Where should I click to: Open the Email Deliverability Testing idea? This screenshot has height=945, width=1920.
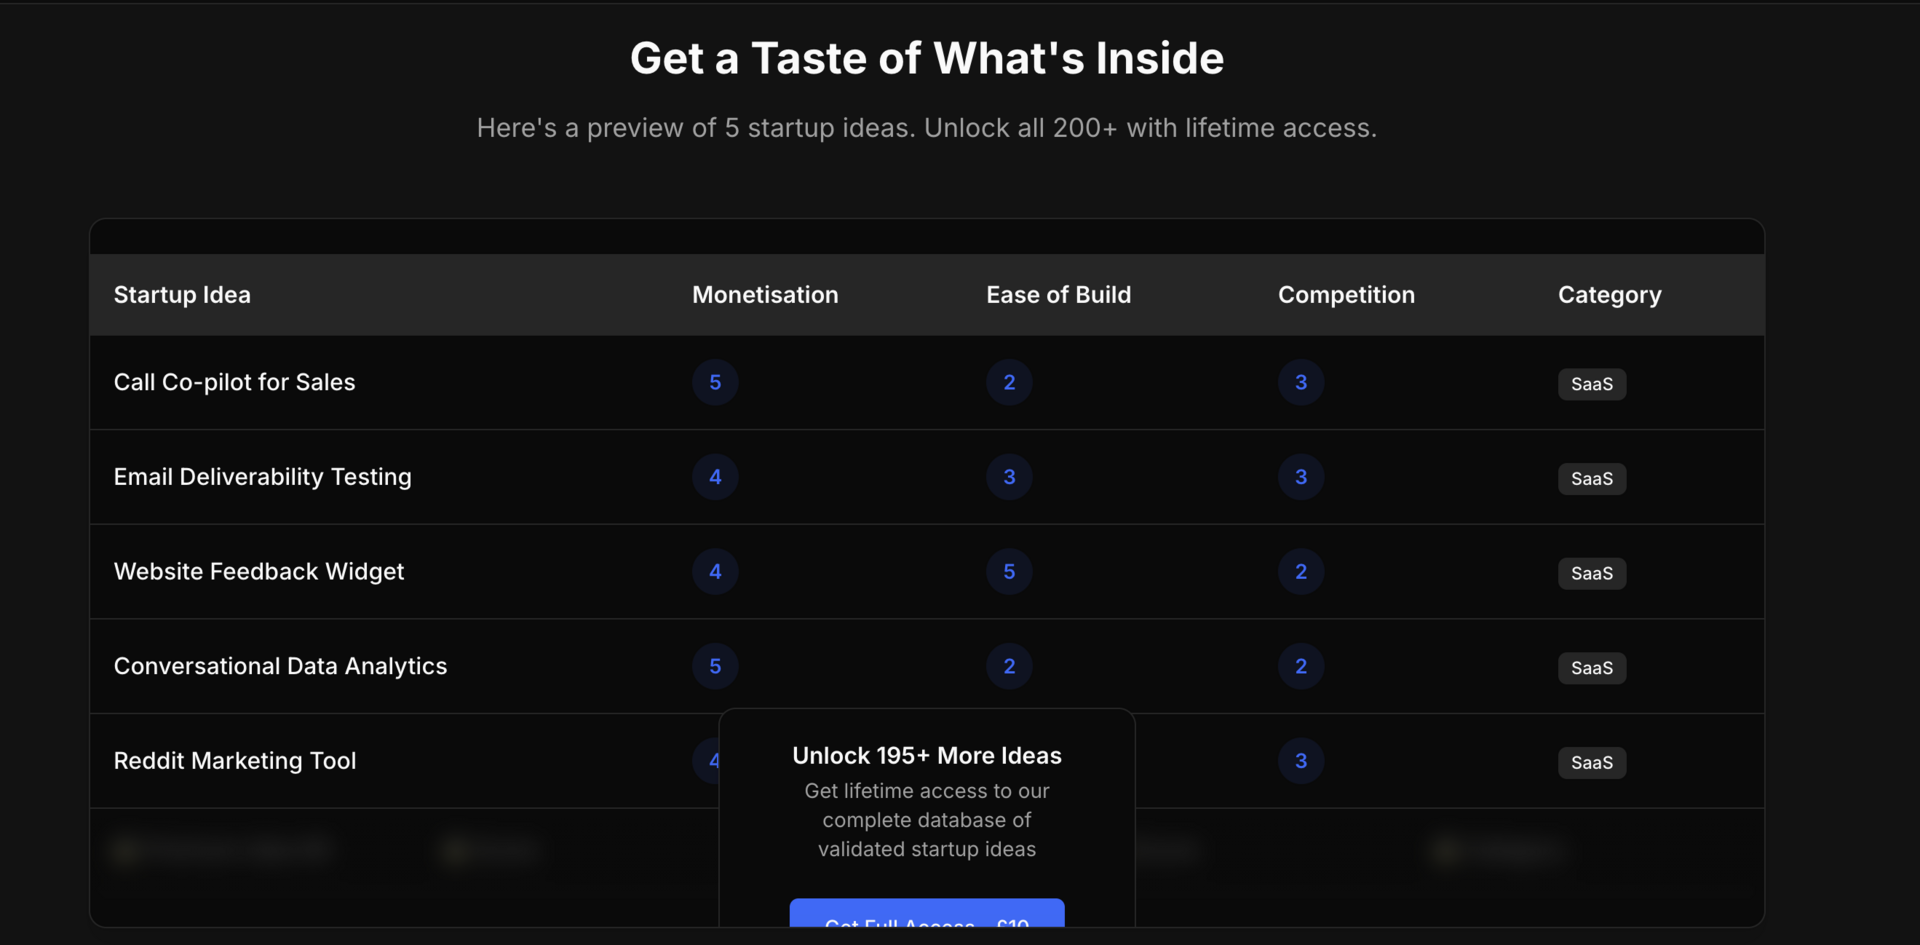[x=262, y=477]
